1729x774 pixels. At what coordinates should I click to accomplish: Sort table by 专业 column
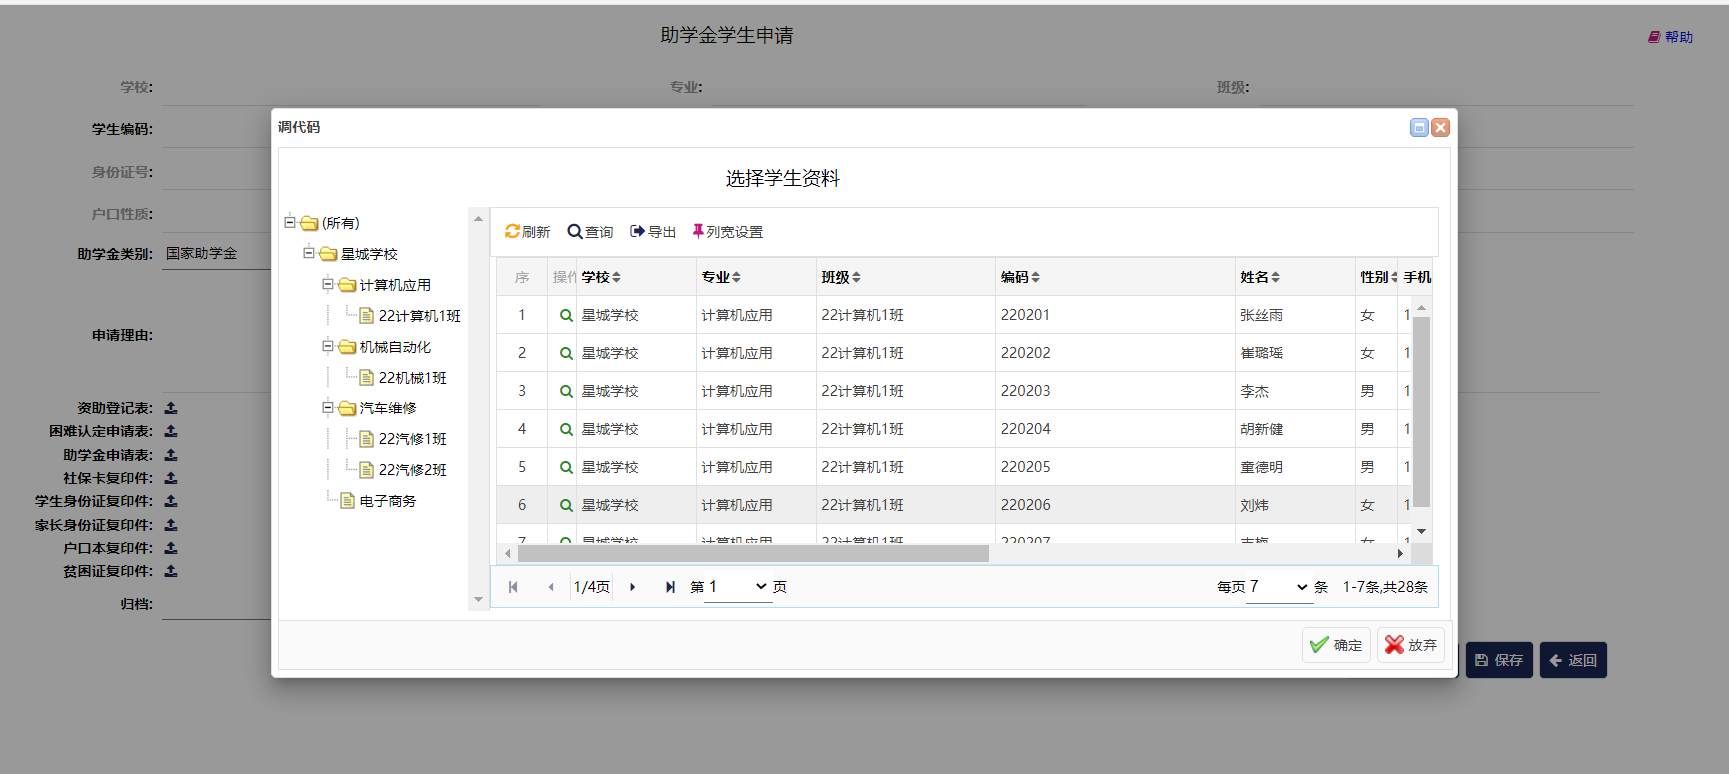[x=721, y=277]
